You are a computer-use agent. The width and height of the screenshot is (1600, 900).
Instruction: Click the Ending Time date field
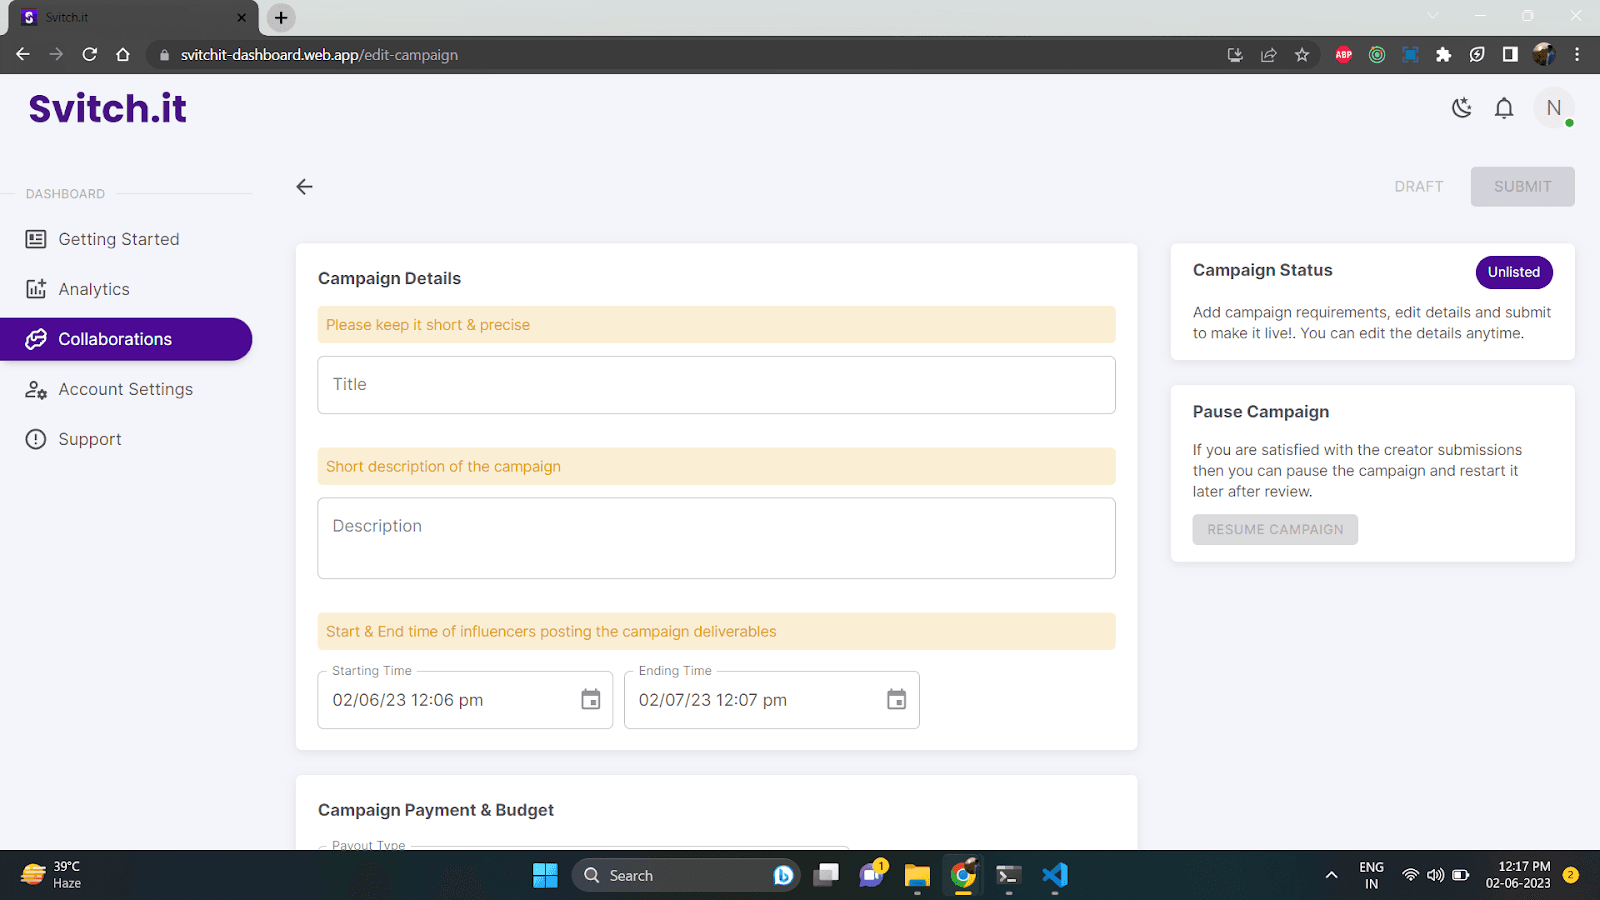[771, 700]
